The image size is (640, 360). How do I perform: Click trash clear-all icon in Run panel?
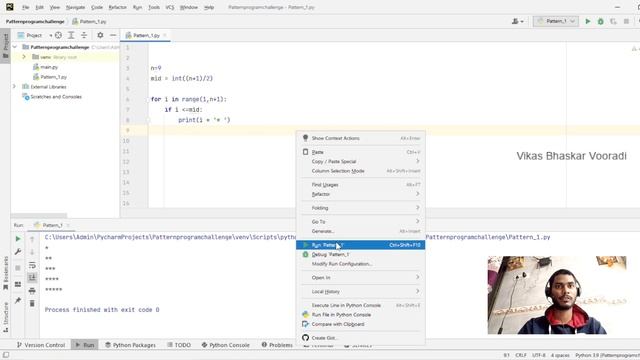pos(32,303)
